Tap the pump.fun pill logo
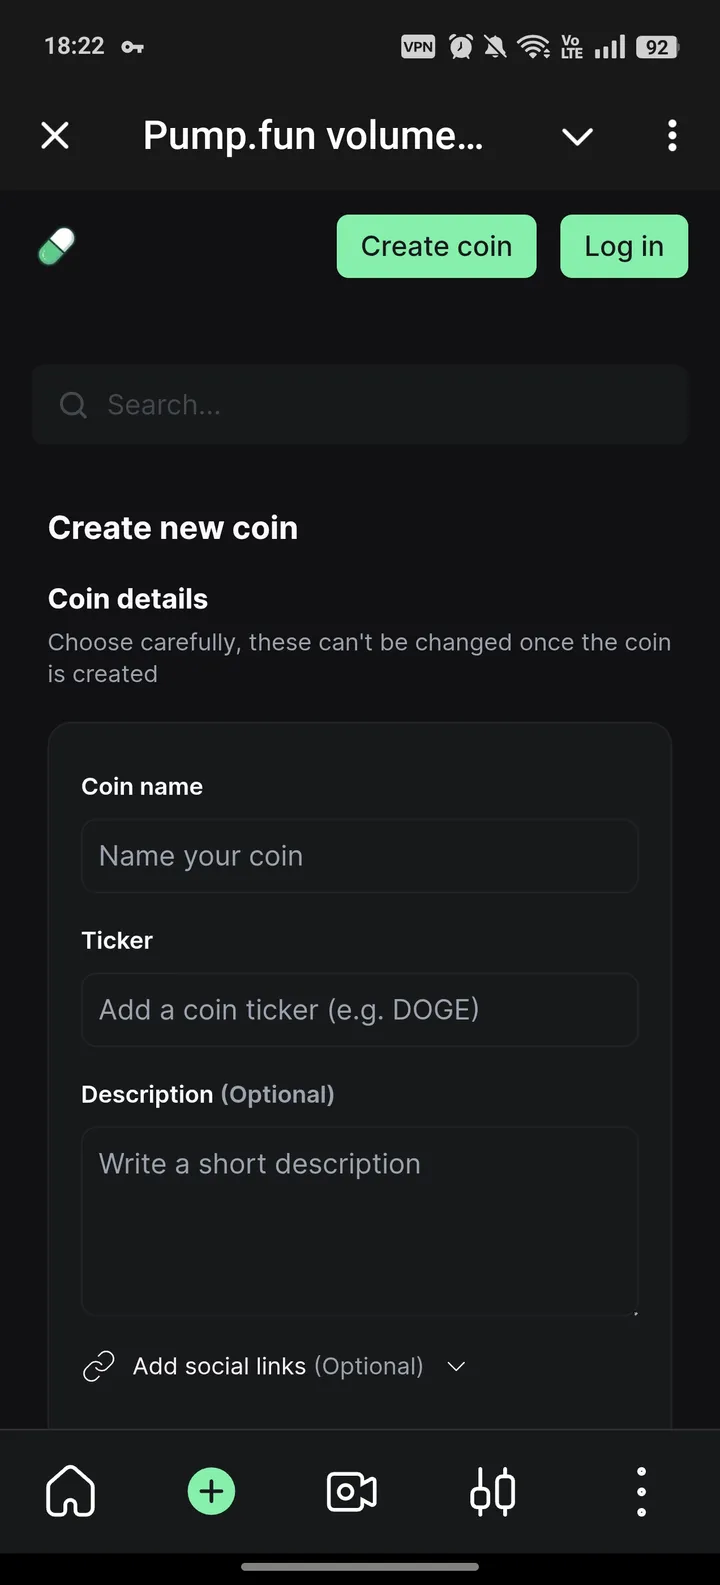Screen dimensions: 720x1585 click(57, 246)
